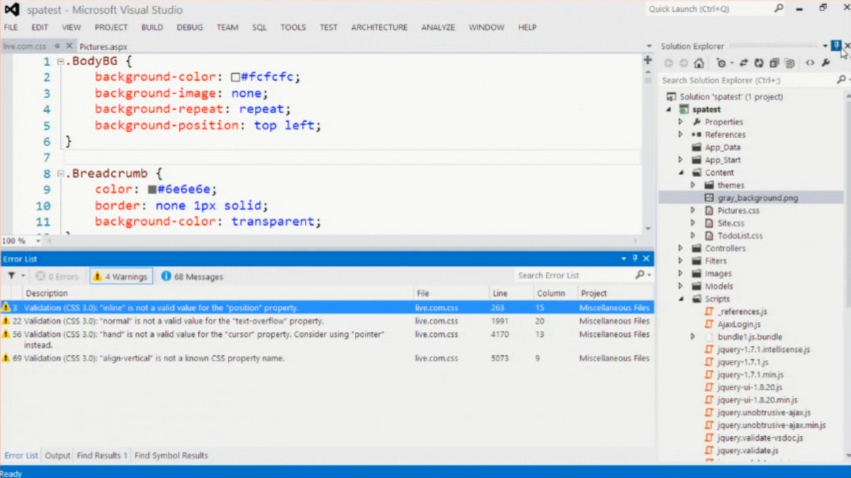Switch to the Find Results 1 tab
The height and width of the screenshot is (478, 851).
click(x=101, y=455)
